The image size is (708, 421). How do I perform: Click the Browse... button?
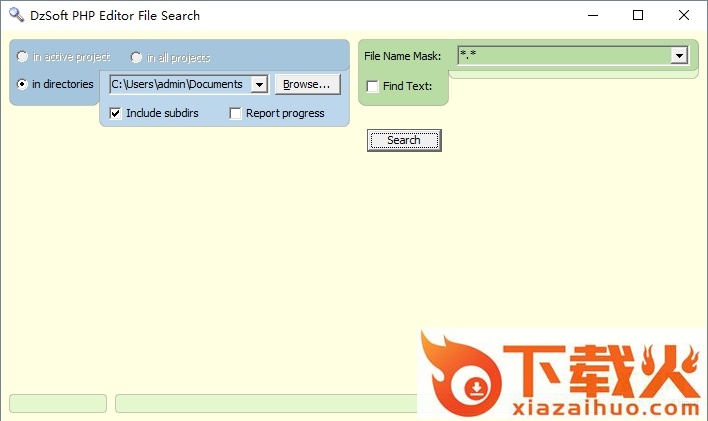[307, 84]
